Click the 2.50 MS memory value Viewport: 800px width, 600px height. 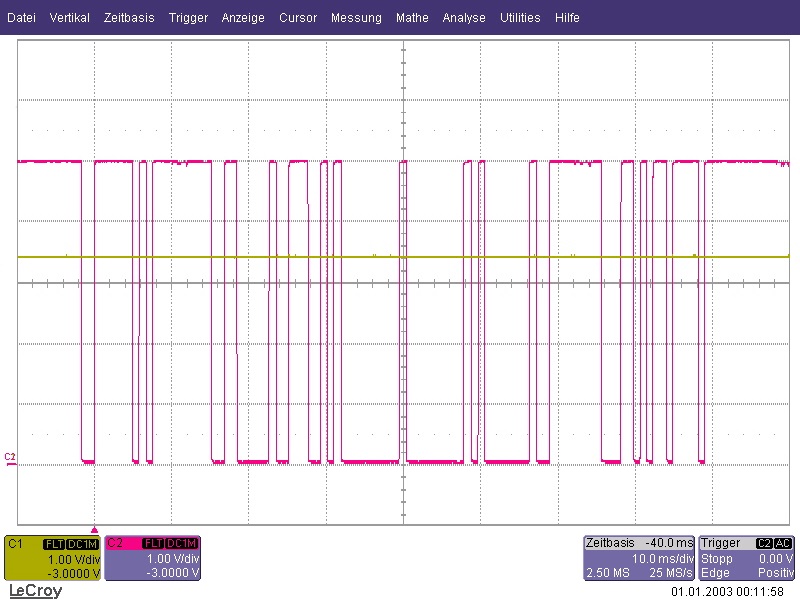608,573
